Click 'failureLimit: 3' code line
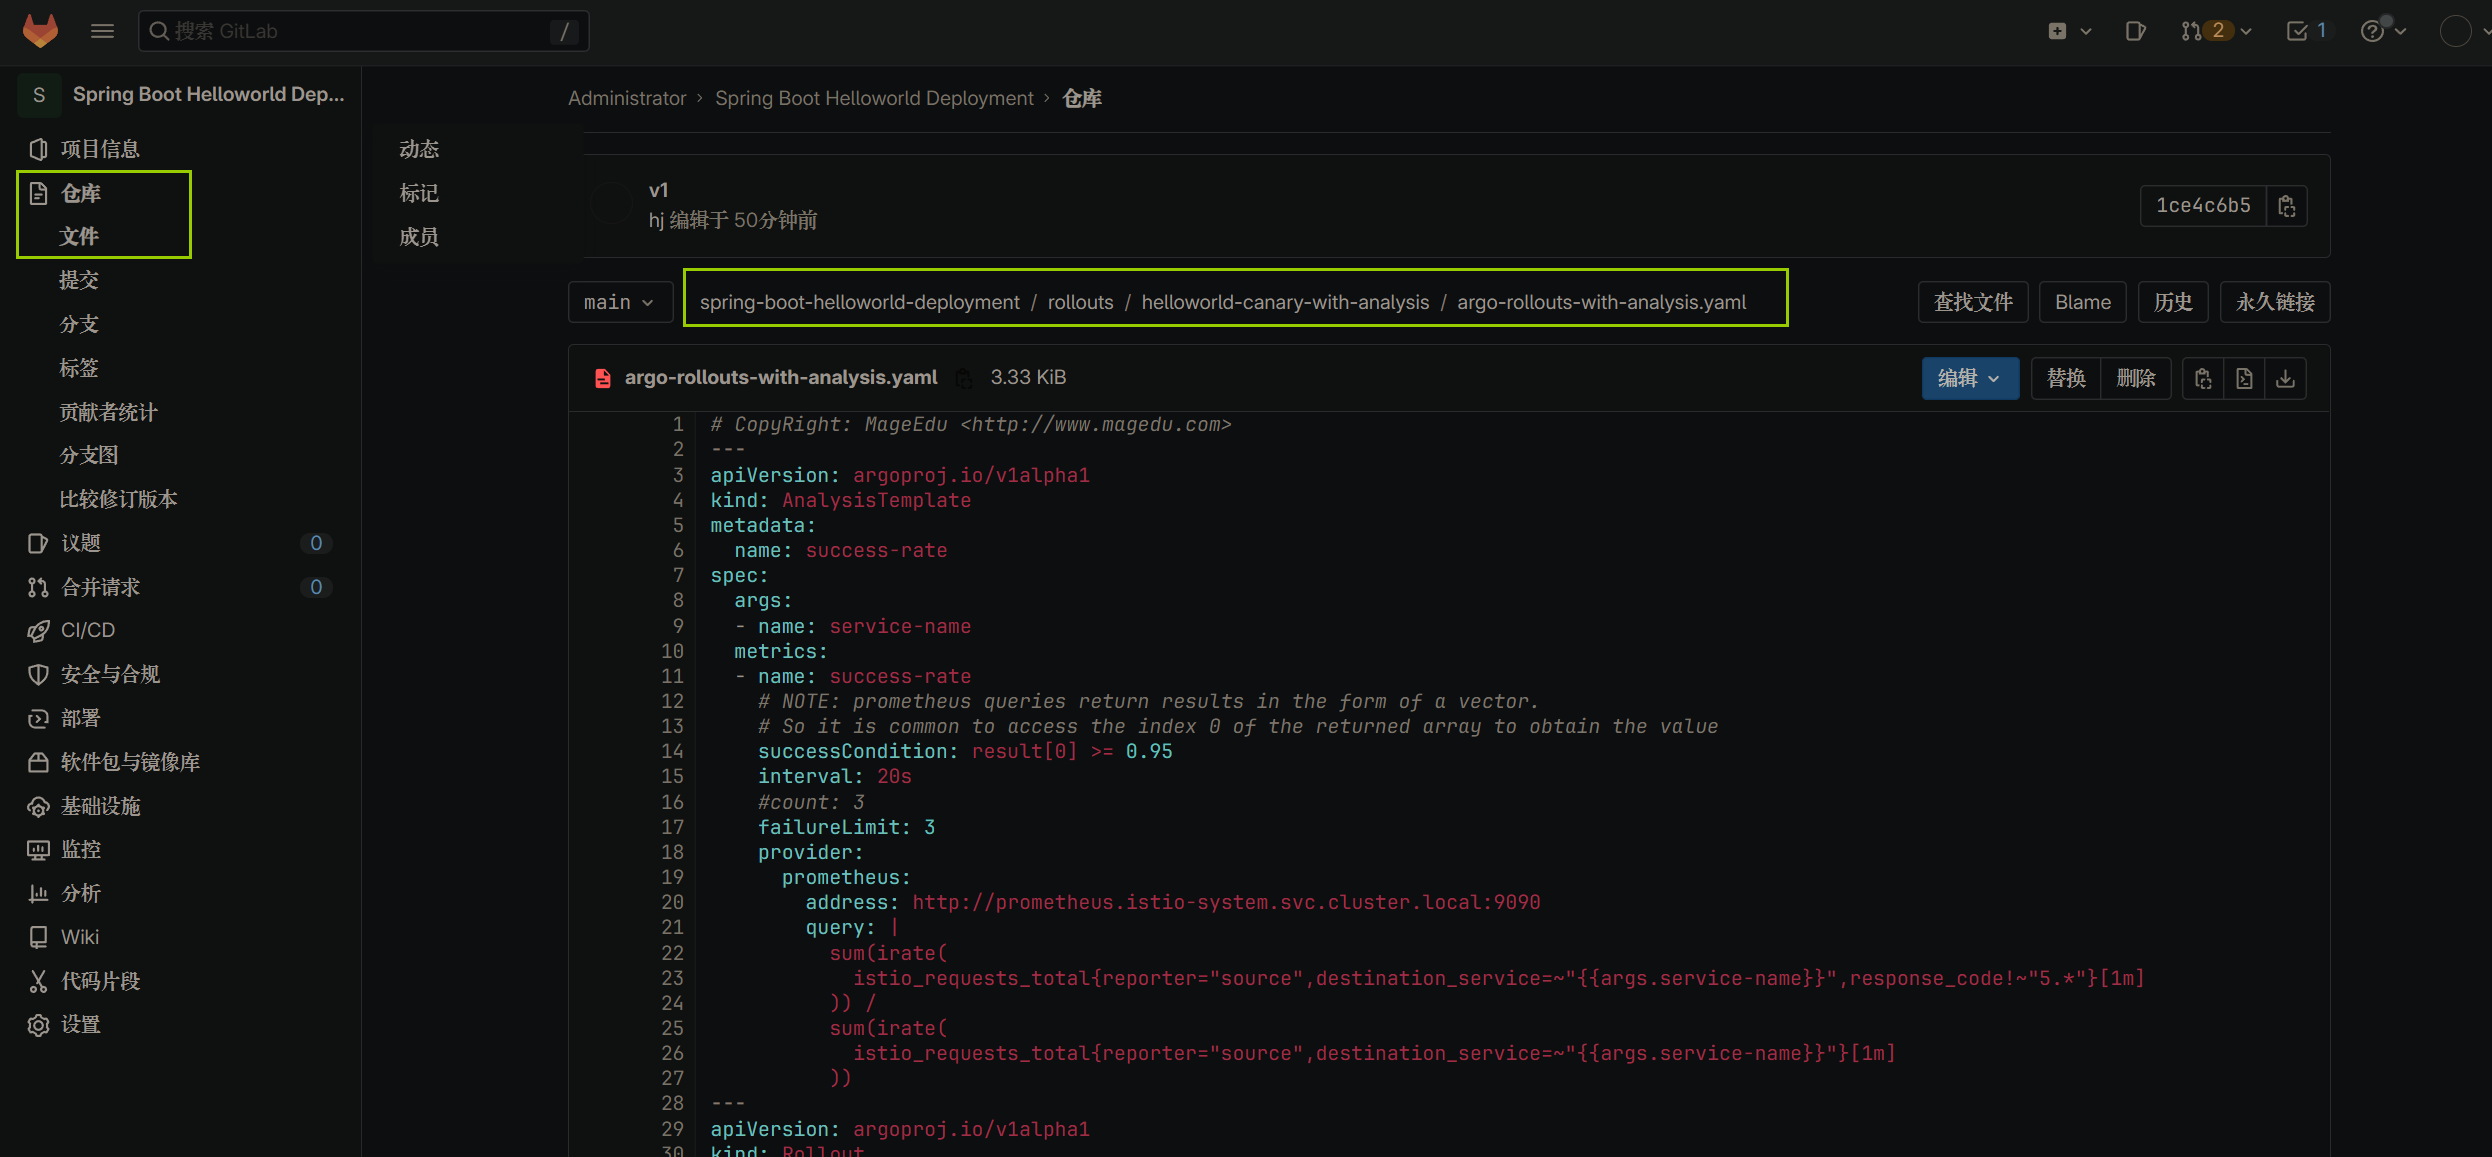 pyautogui.click(x=846, y=827)
